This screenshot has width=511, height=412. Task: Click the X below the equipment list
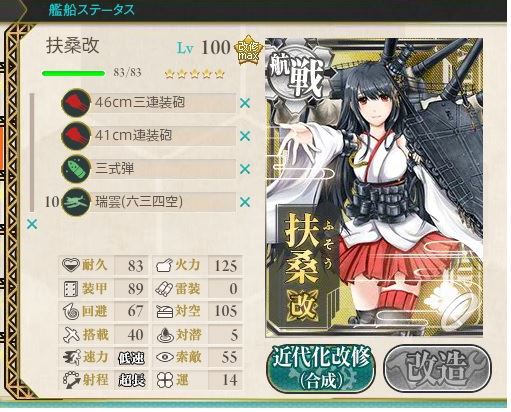[x=32, y=224]
